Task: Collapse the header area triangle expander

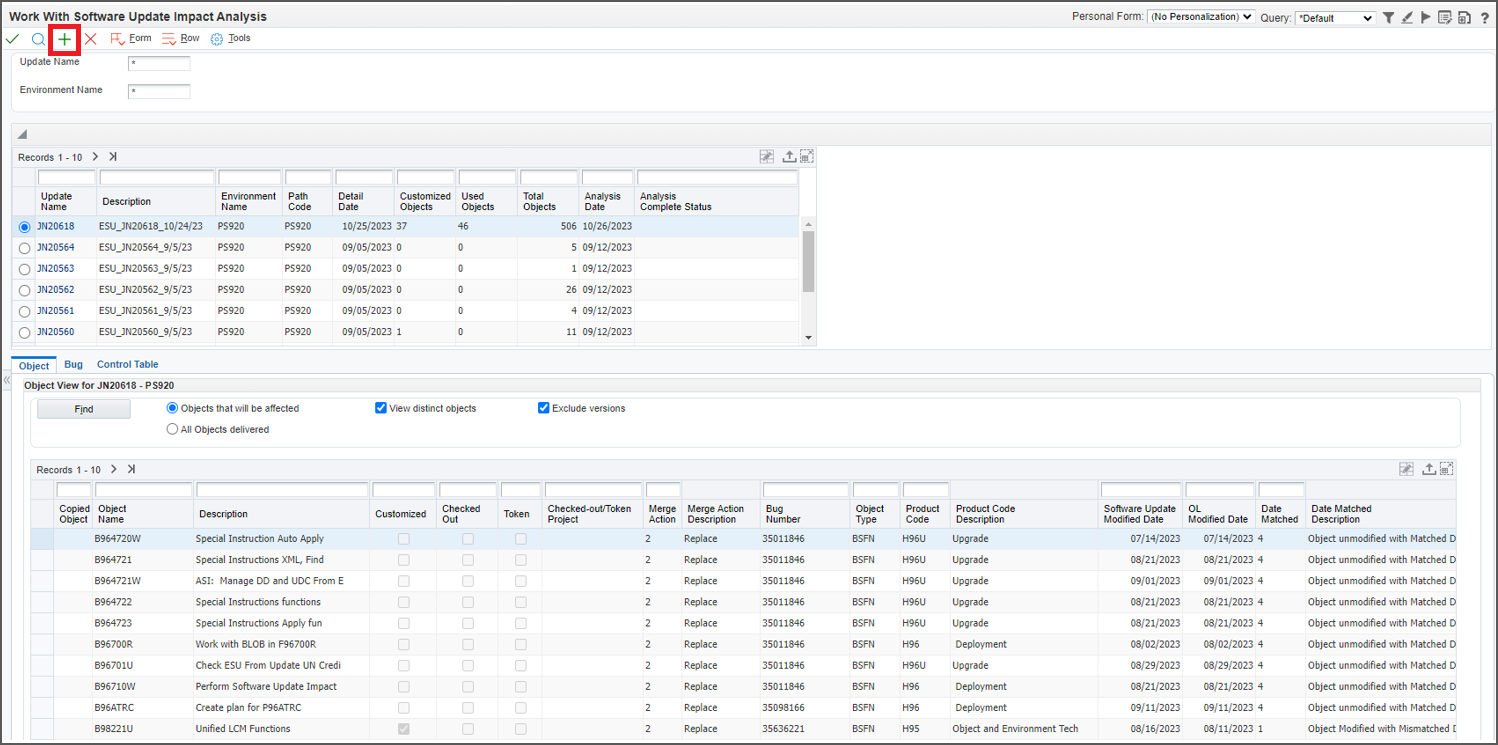Action: 22,135
